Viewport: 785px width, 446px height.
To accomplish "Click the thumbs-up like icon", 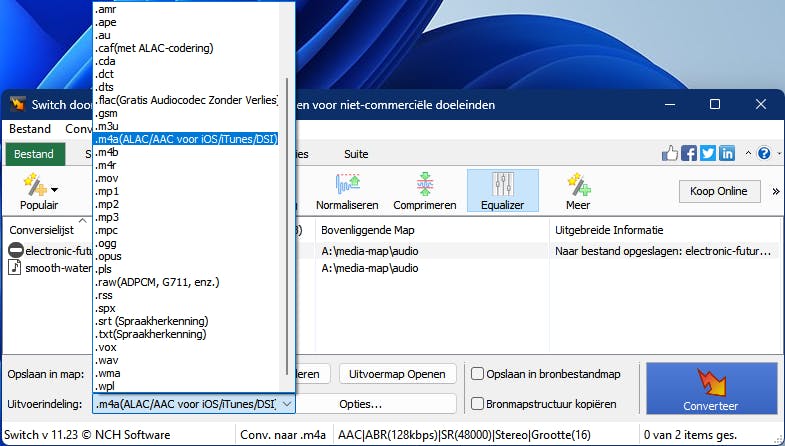I will (670, 153).
